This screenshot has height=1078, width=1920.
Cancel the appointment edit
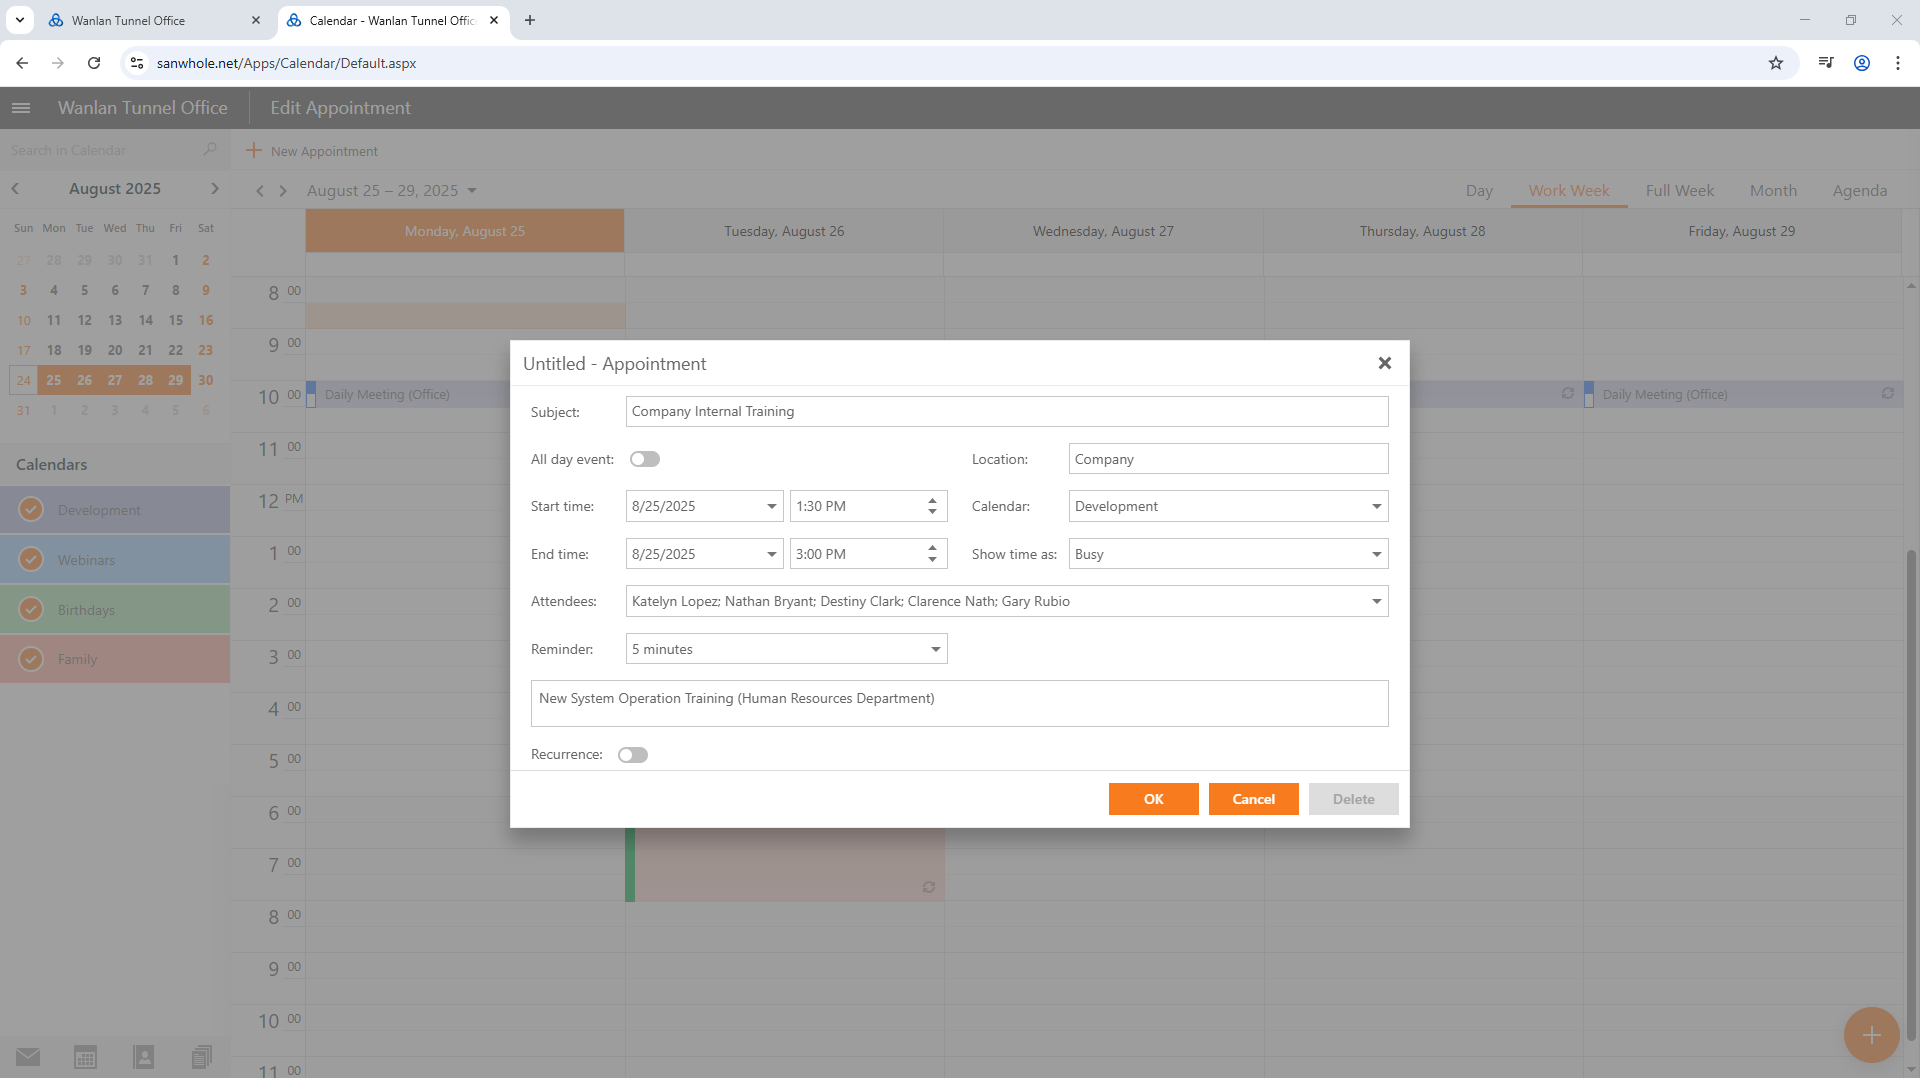(x=1253, y=799)
